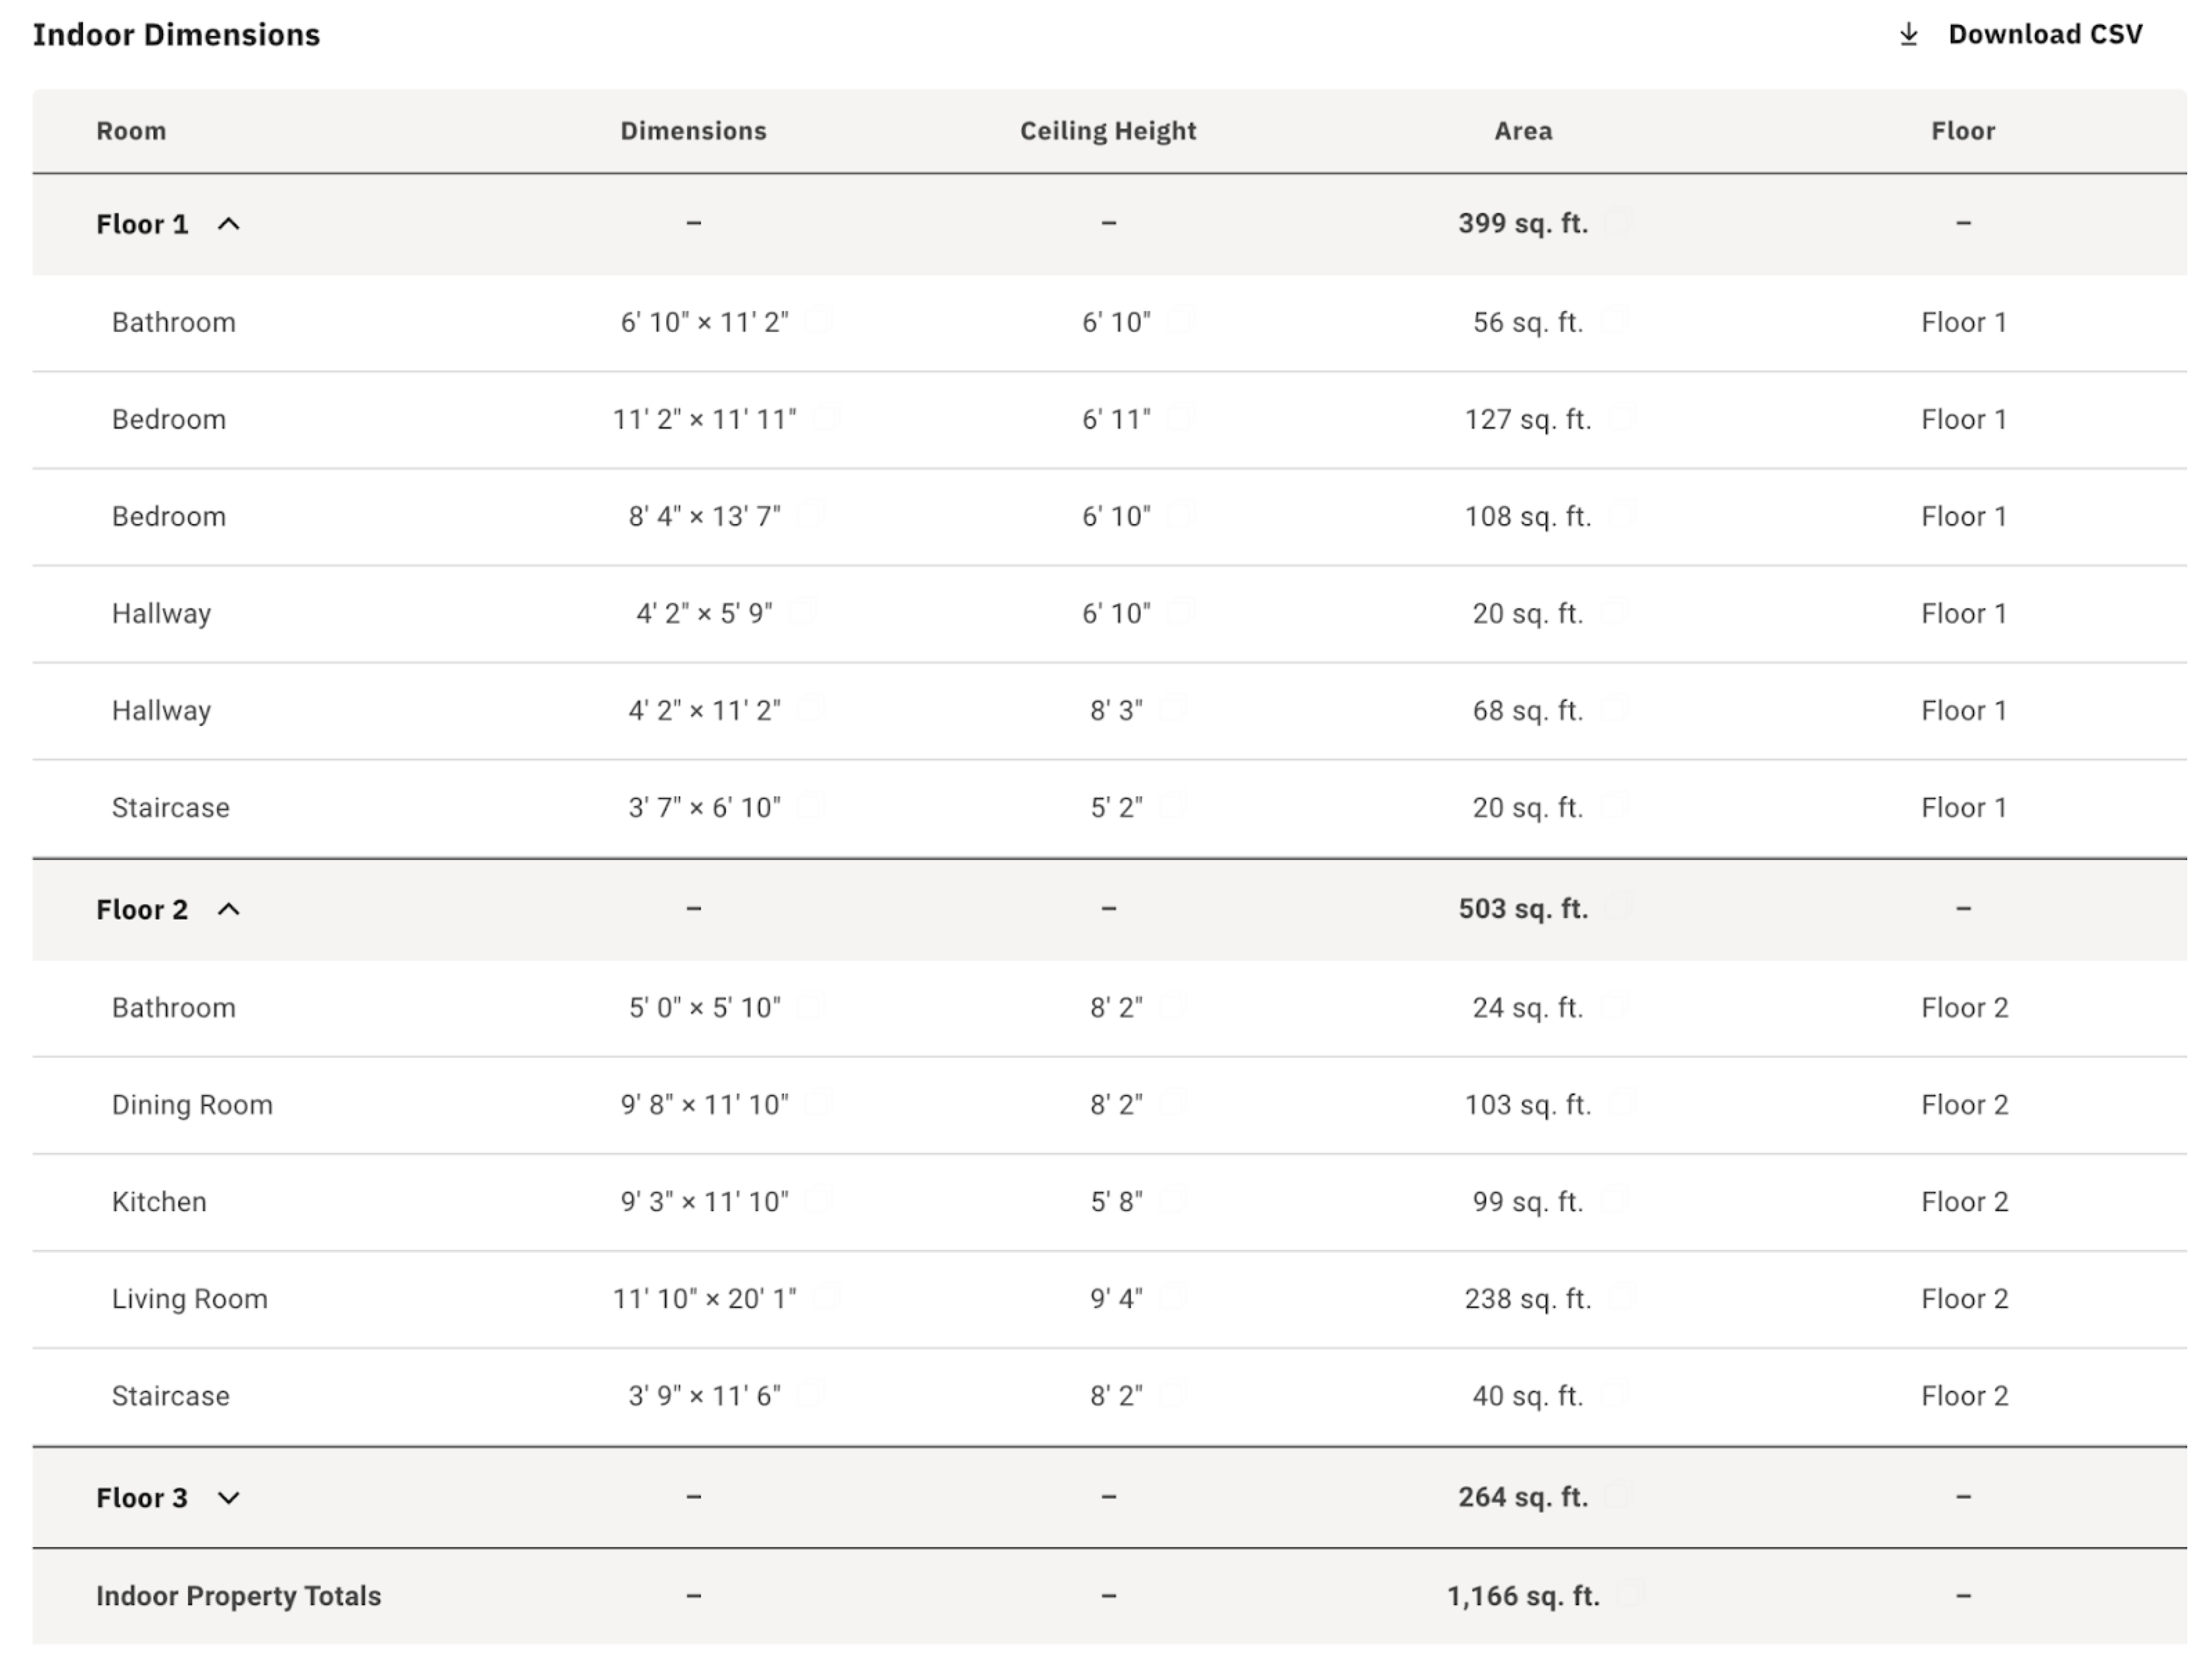
Task: Click the 99 sq. ft. area cell
Action: click(1528, 1201)
